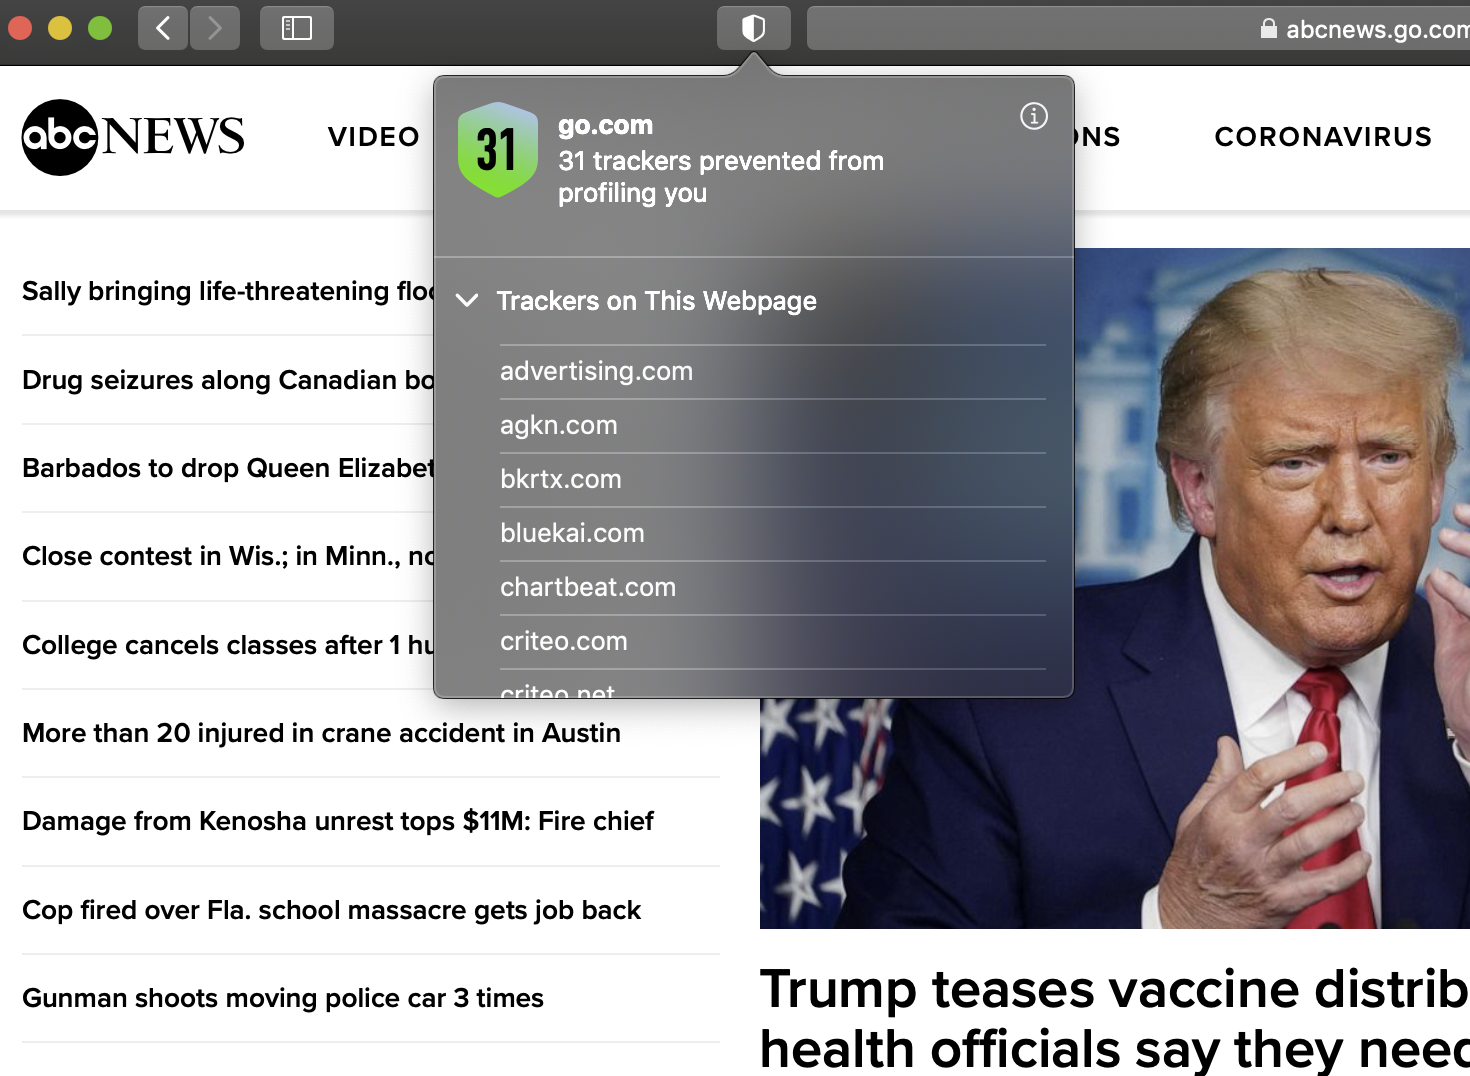
Task: Click the green 31 trackers shield badge
Action: point(497,150)
